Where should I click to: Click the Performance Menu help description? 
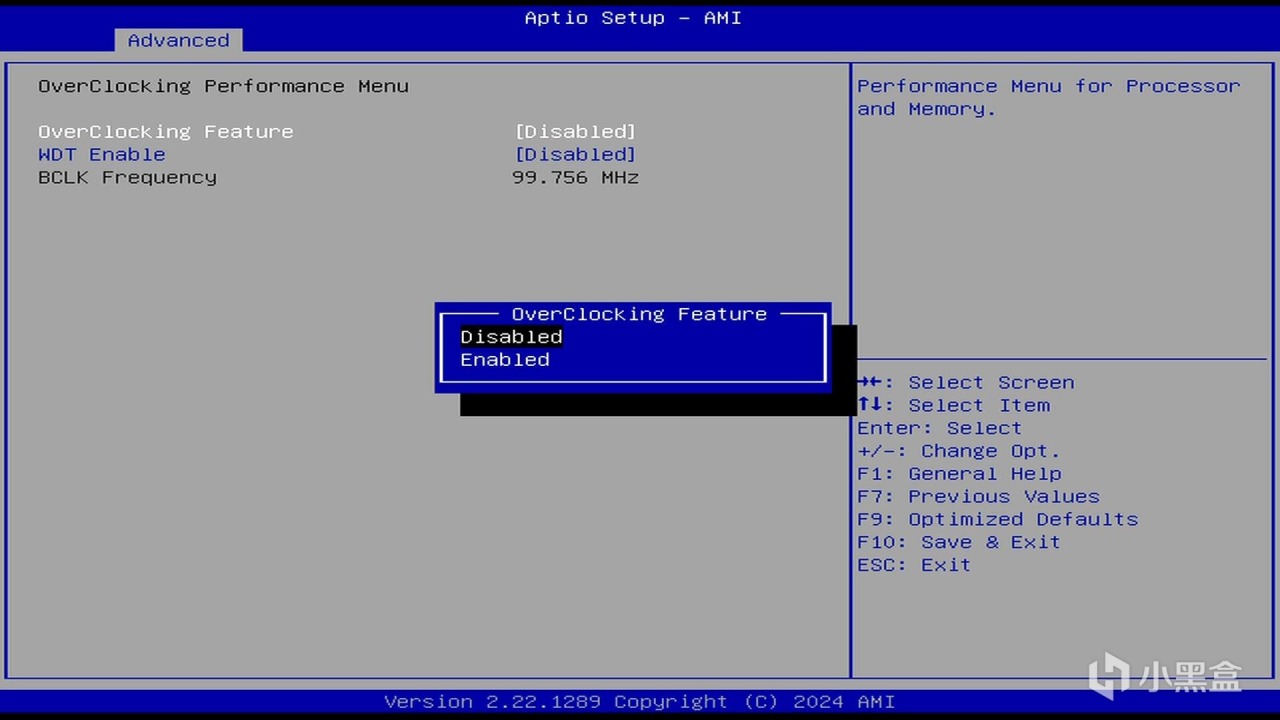click(1049, 98)
